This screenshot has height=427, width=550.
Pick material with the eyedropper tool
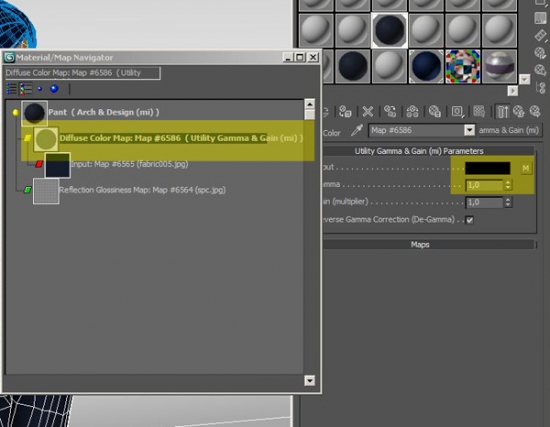pyautogui.click(x=357, y=131)
